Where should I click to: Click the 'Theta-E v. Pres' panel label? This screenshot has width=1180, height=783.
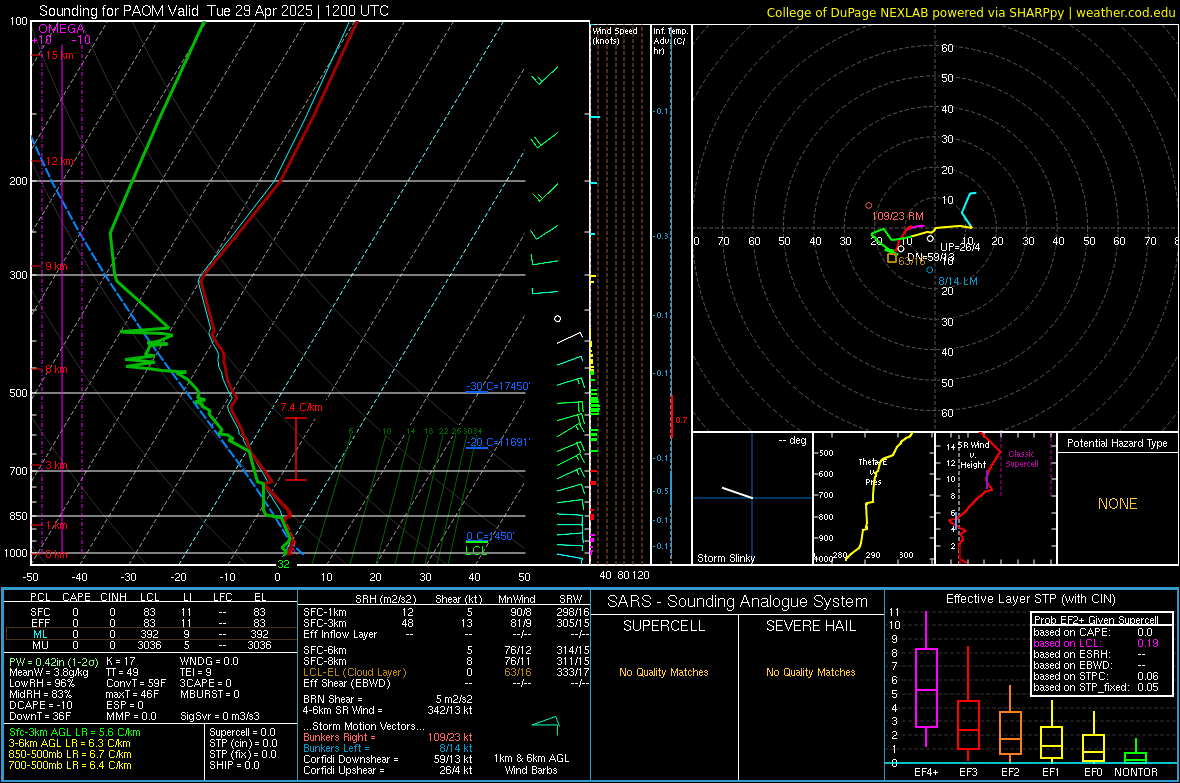(873, 471)
